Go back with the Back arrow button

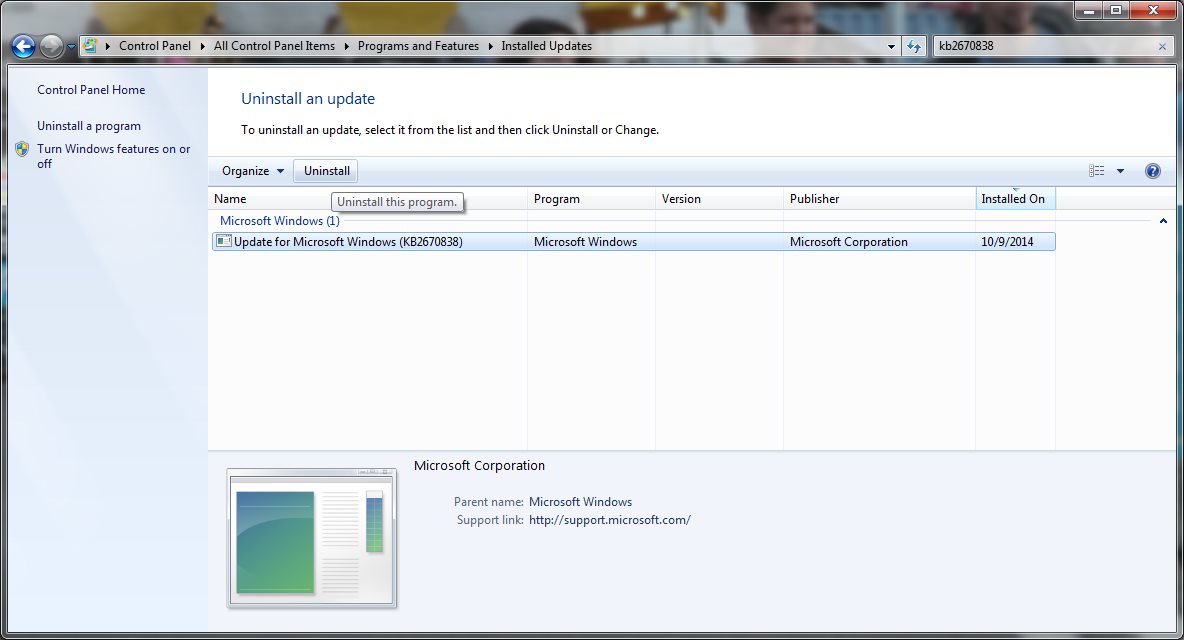click(23, 47)
